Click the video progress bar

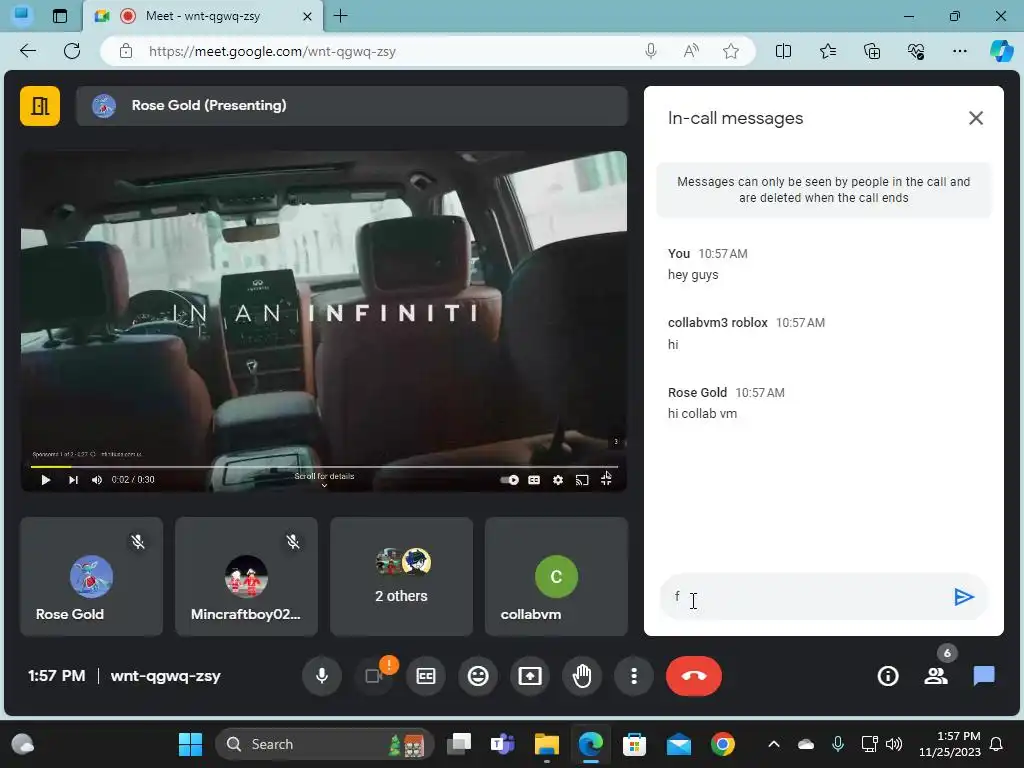324,467
